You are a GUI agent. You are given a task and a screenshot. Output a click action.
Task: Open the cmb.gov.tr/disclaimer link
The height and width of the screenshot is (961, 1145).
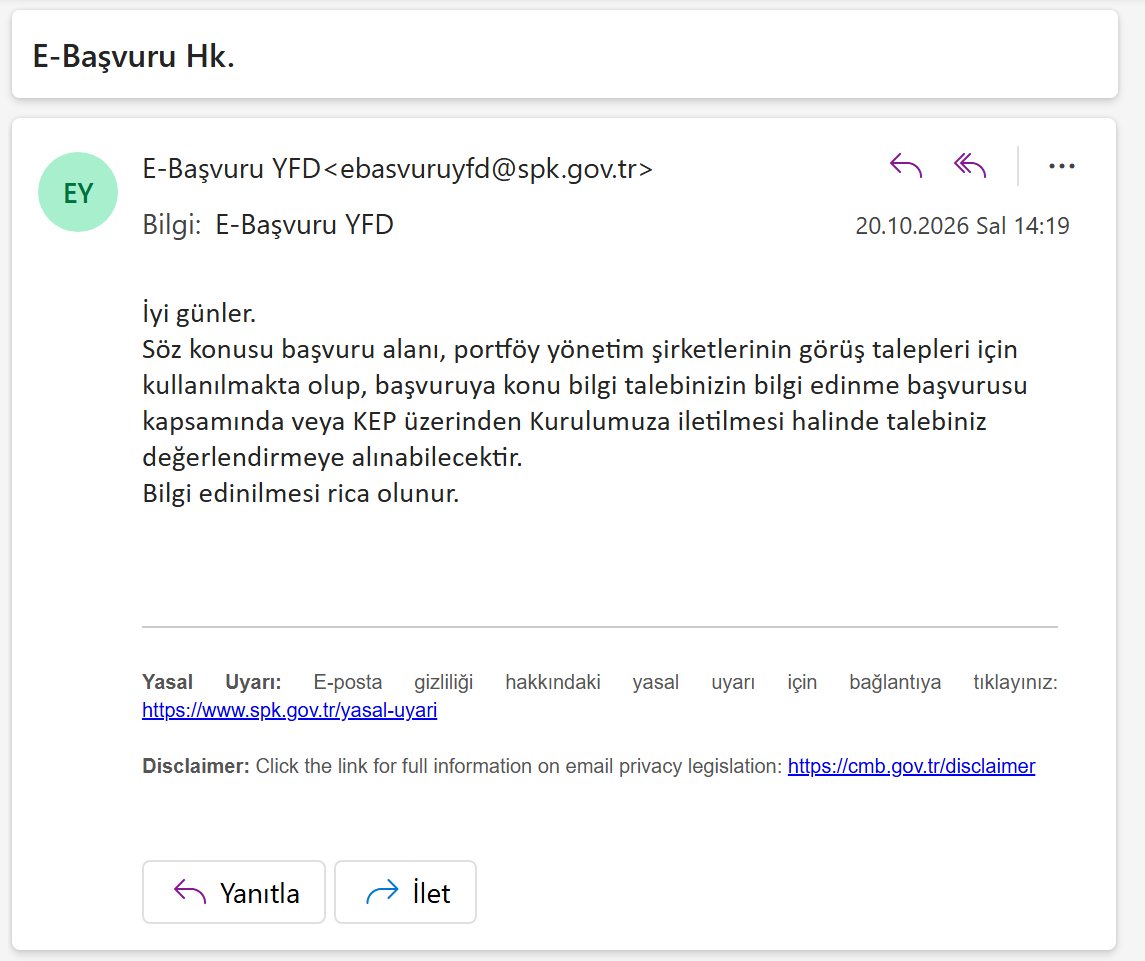click(x=911, y=766)
